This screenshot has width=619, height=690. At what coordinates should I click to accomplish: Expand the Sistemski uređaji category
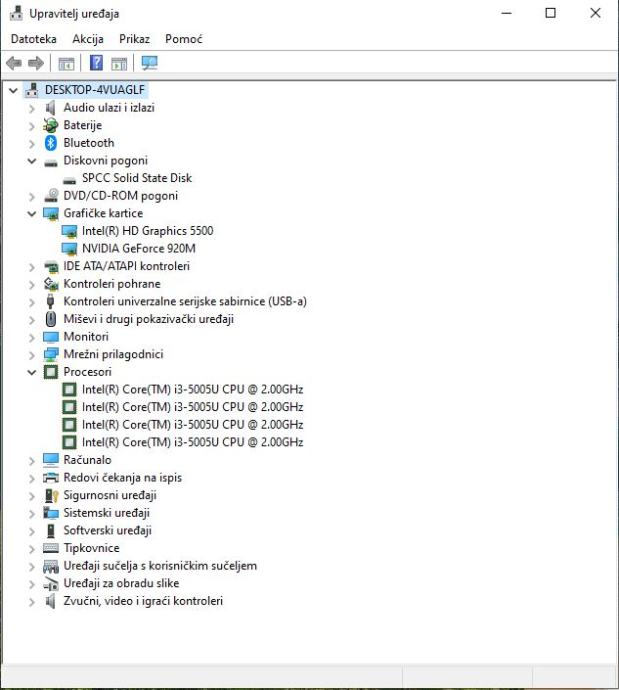pyautogui.click(x=32, y=514)
